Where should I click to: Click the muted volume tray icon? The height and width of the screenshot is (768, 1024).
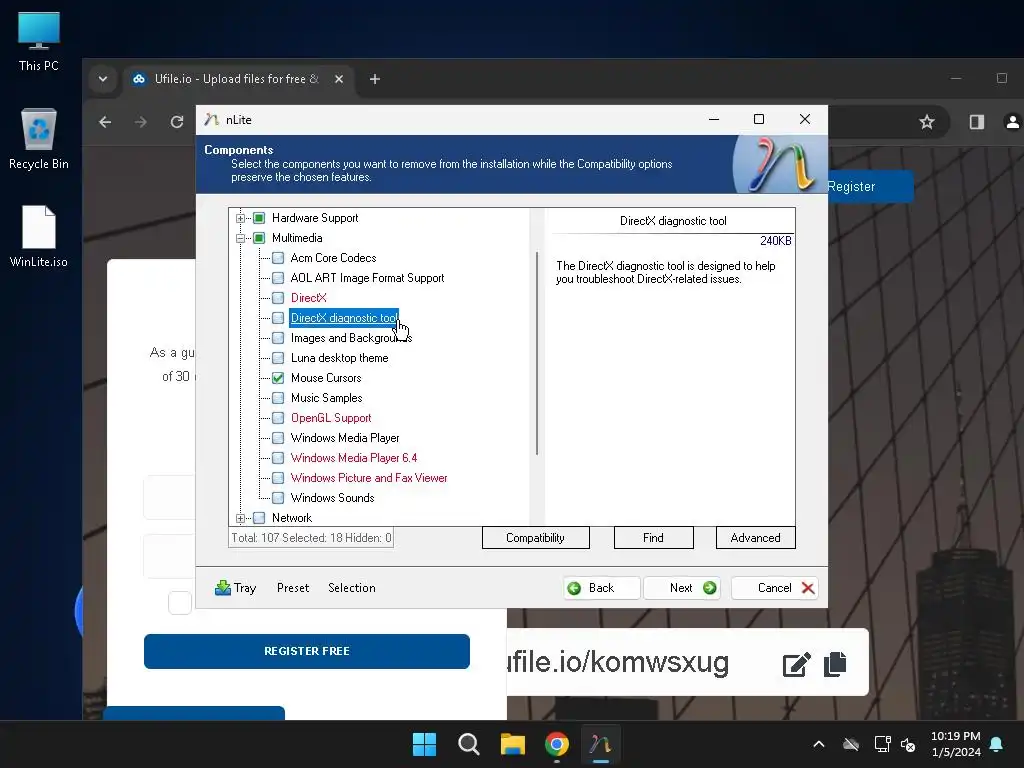[x=908, y=744]
